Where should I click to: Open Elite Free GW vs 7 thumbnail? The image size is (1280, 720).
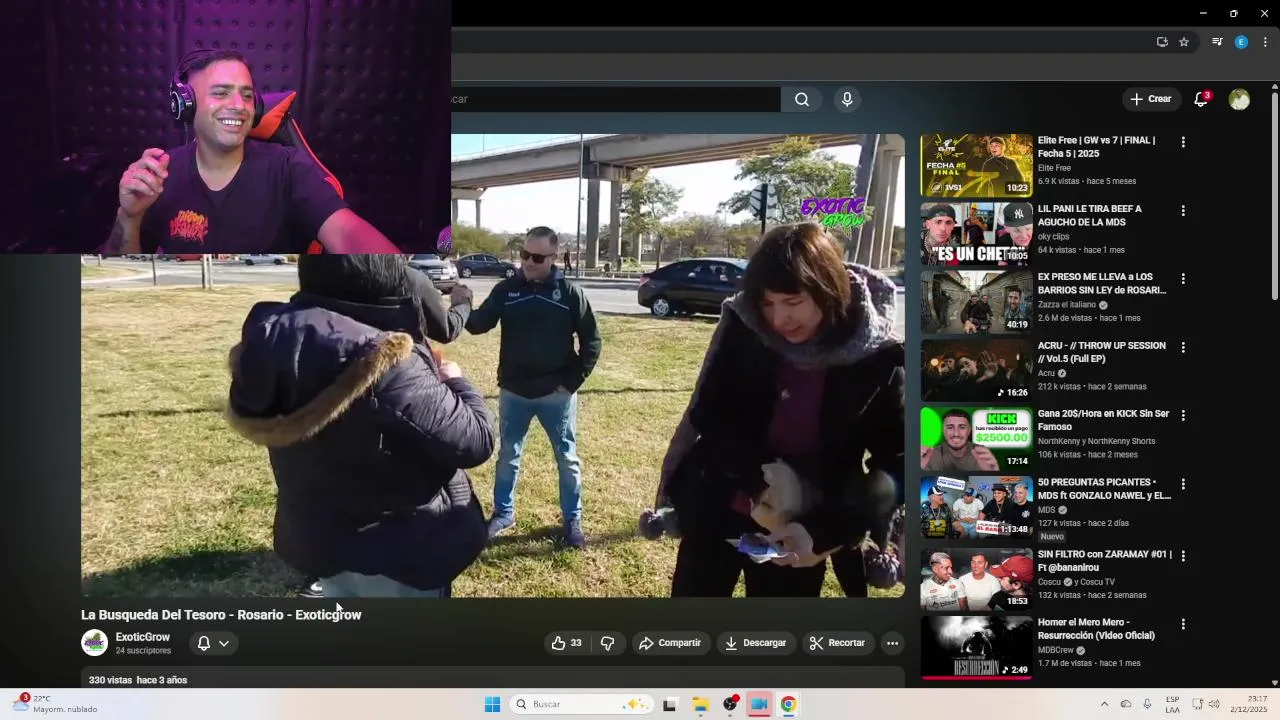coord(976,165)
